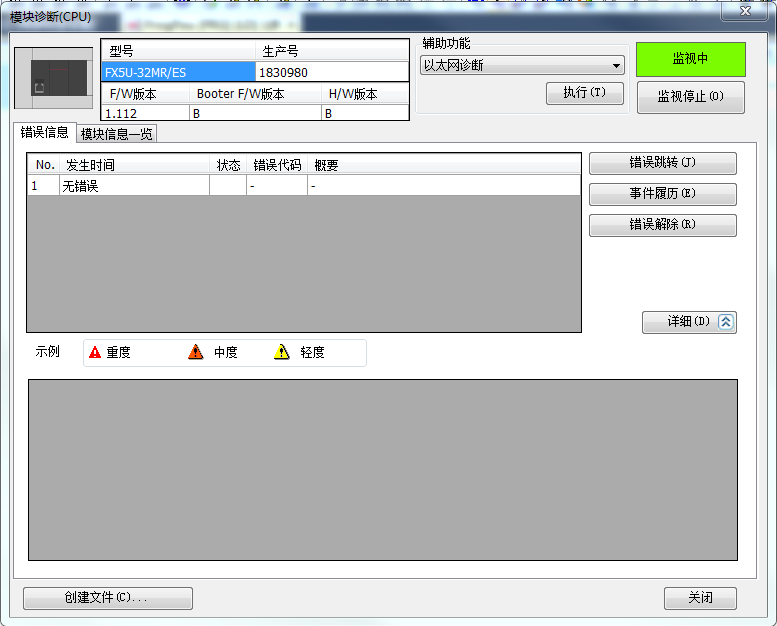Stop monitoring with 监视停止(O)
Image resolution: width=777 pixels, height=626 pixels.
[690, 97]
